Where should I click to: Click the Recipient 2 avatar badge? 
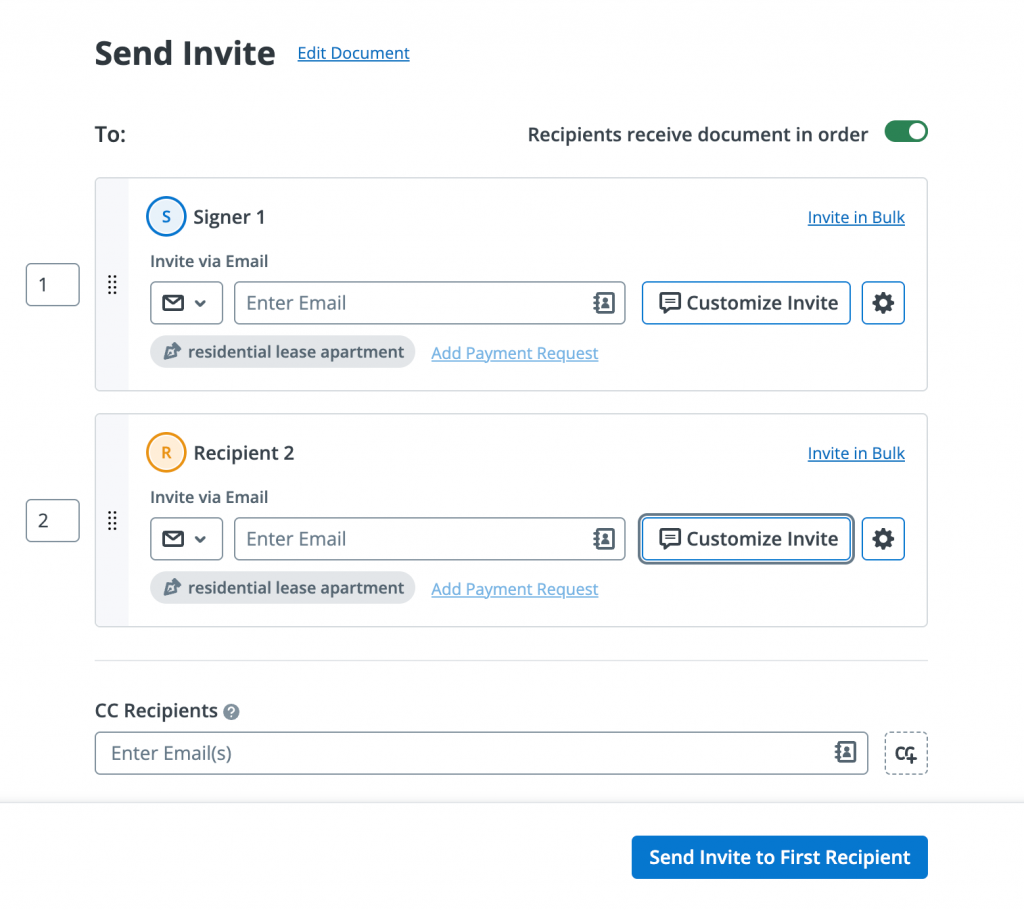tap(166, 452)
